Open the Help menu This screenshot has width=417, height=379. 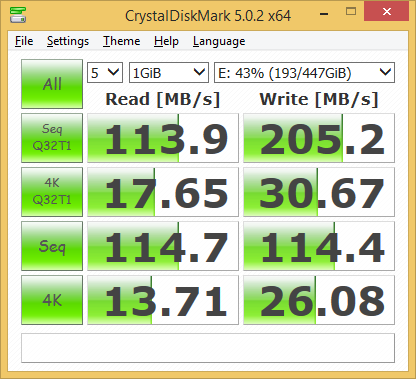(166, 41)
